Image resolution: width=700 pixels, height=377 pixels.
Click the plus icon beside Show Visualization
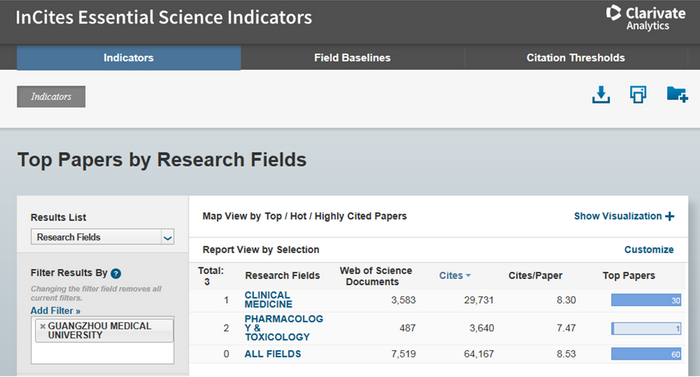(x=669, y=216)
